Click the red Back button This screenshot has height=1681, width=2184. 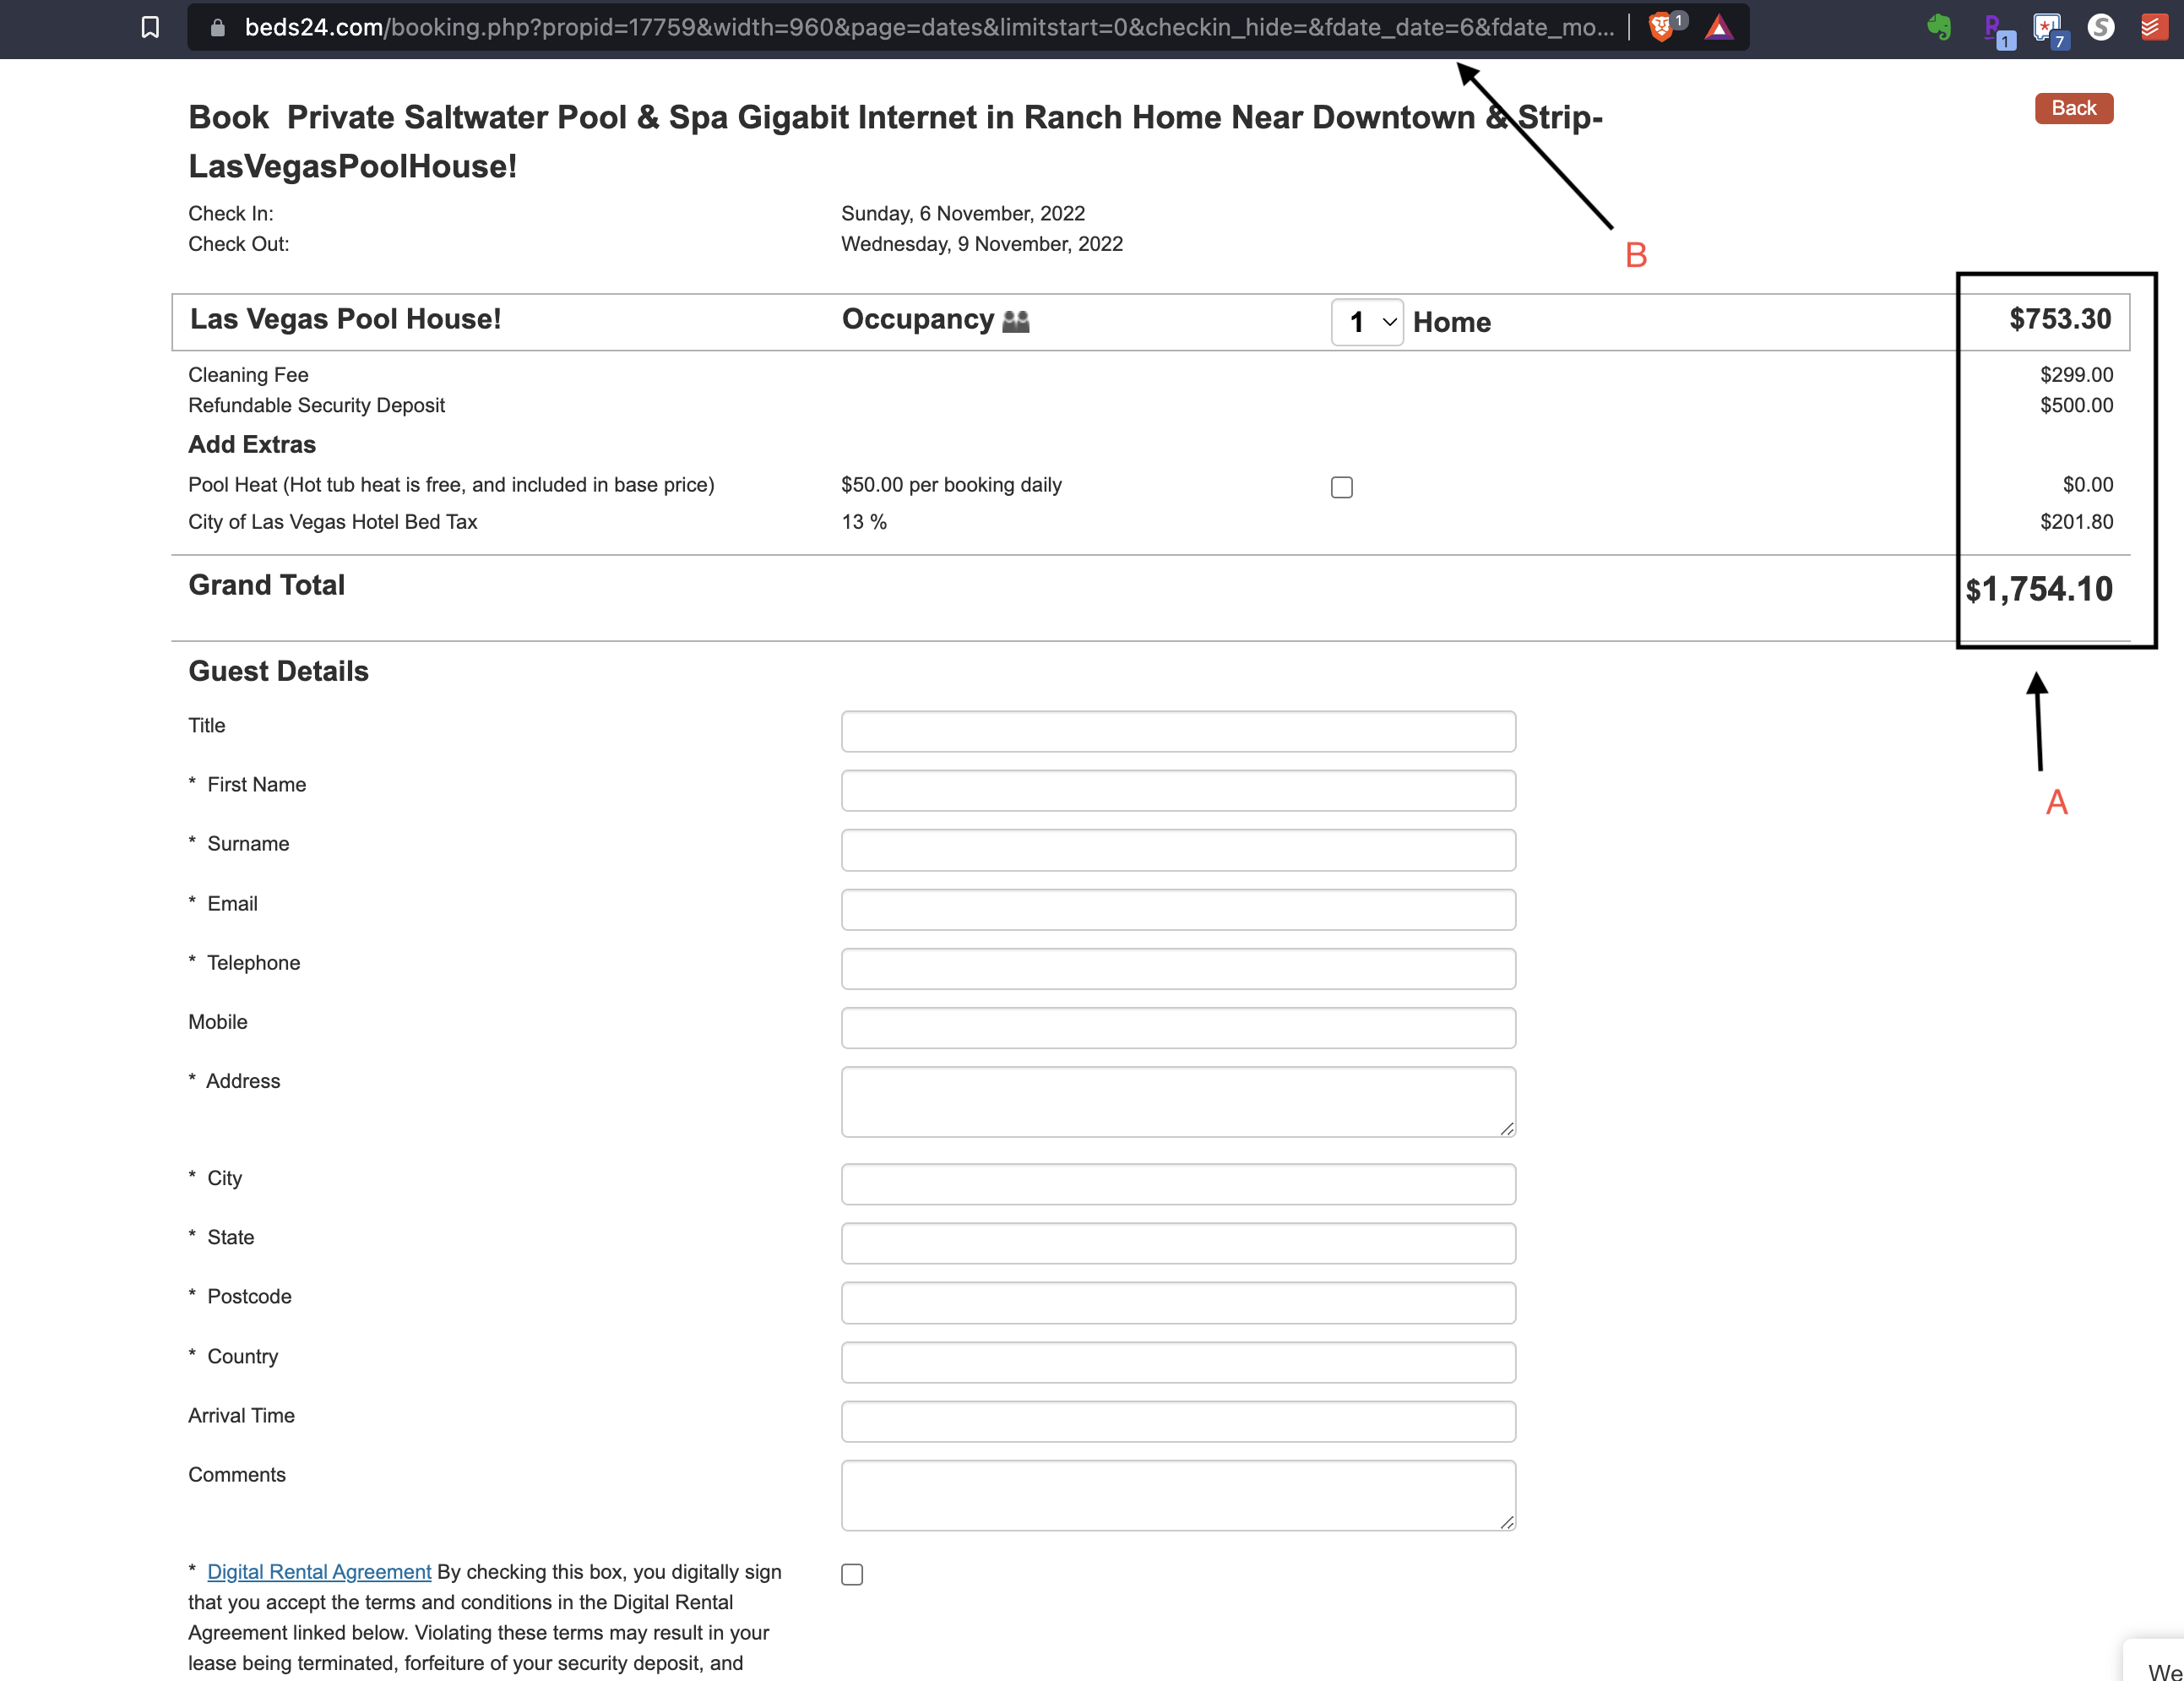coord(2073,108)
